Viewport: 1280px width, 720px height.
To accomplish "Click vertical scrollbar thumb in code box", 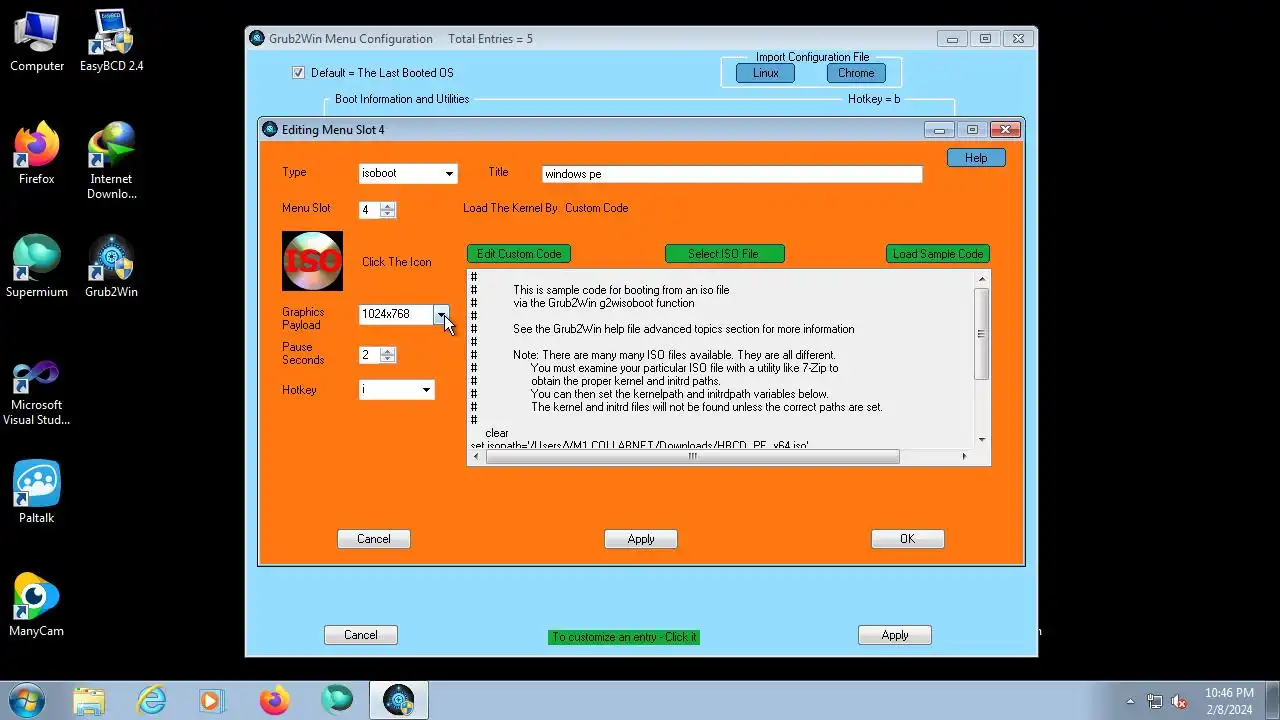I will pos(981,334).
